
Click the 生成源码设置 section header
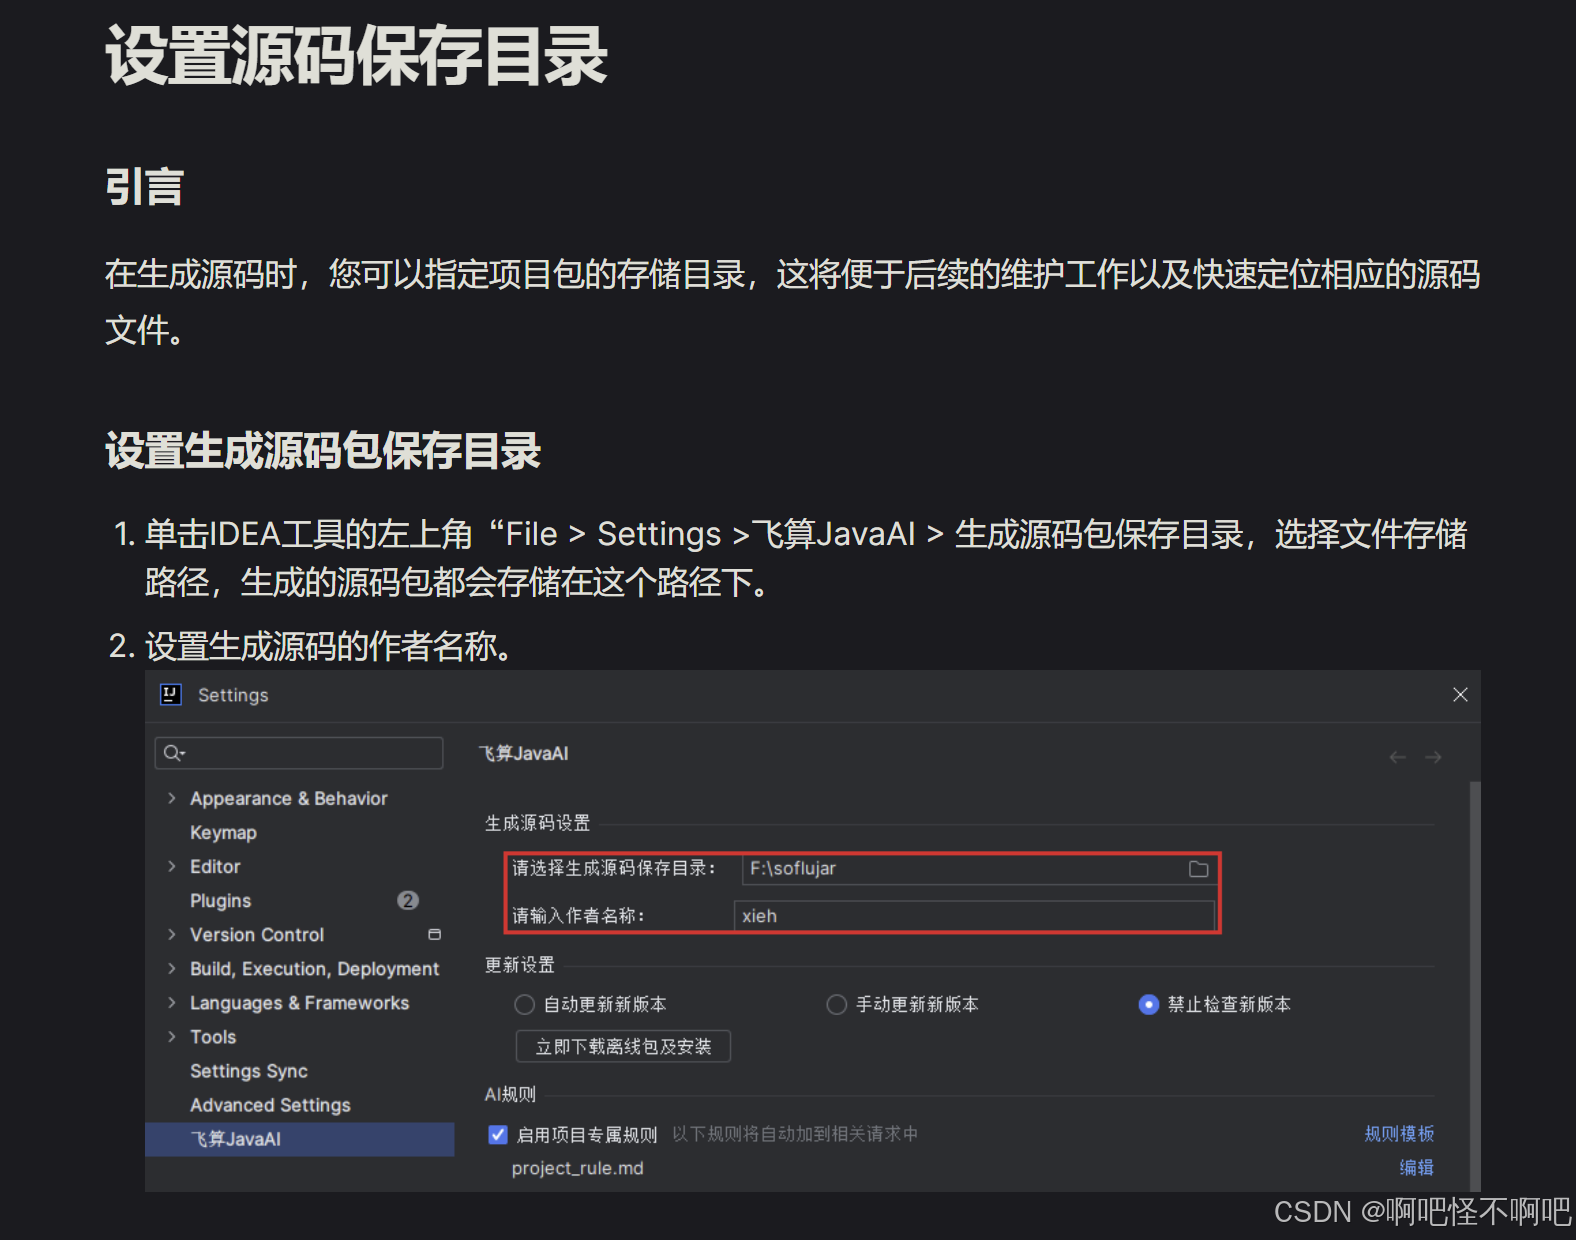[537, 823]
